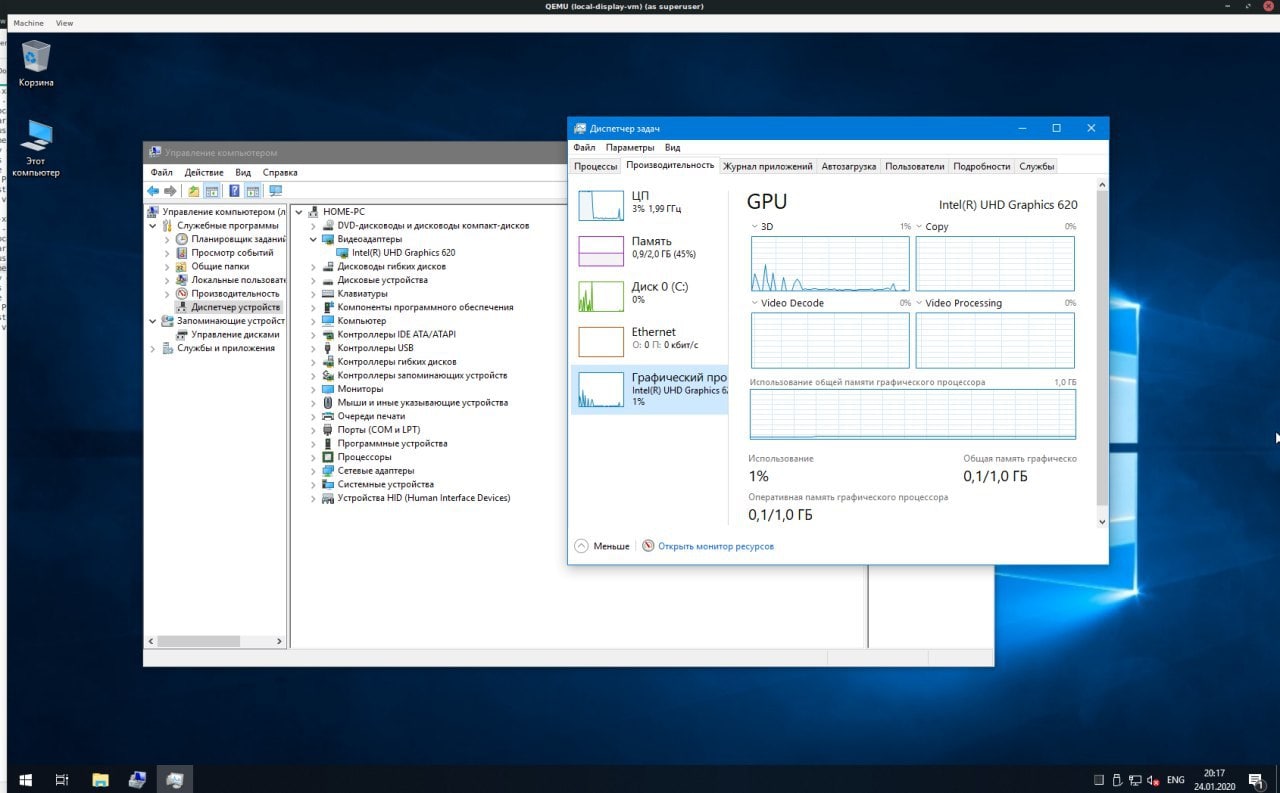Open File Explorer from the taskbar
1280x793 pixels.
(100, 779)
